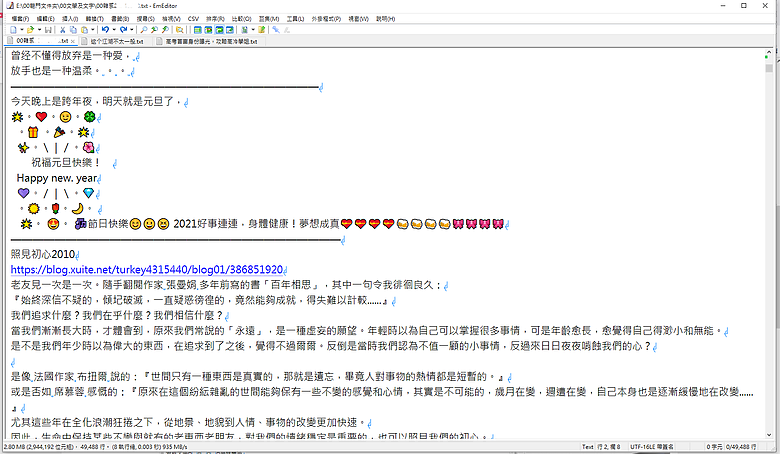Open the 外掛程式(P) menu
780x454 pixels.
pos(326,19)
